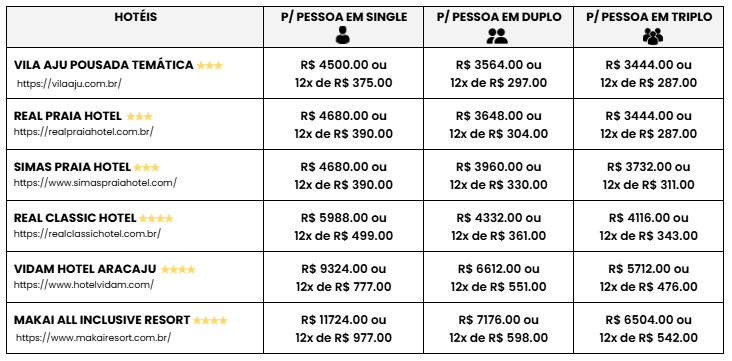732x361 pixels.
Task: Click Real Classic Hotel four-star rating
Action: click(156, 219)
